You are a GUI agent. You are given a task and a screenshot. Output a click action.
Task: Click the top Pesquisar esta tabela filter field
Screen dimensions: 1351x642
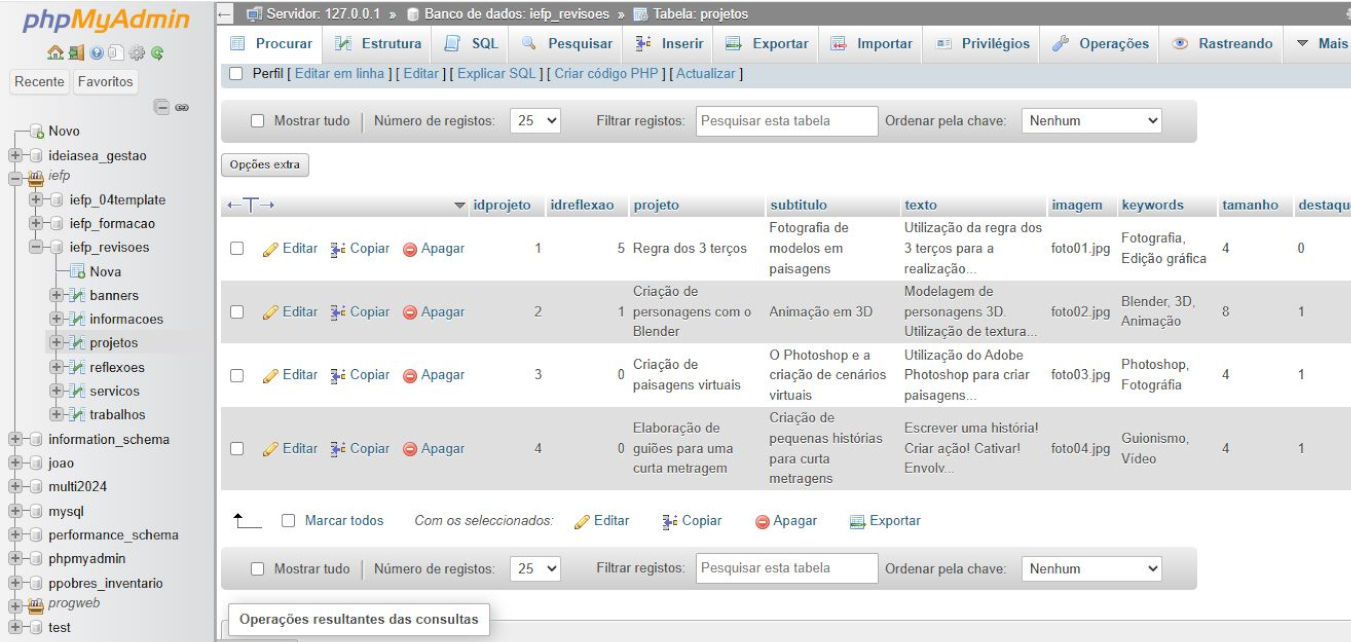786,121
